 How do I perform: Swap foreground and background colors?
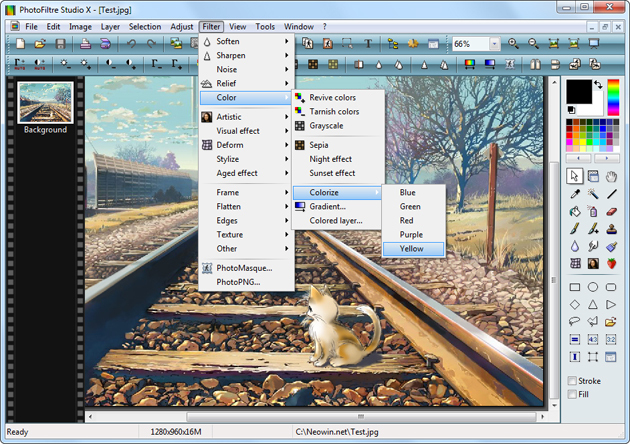(598, 84)
